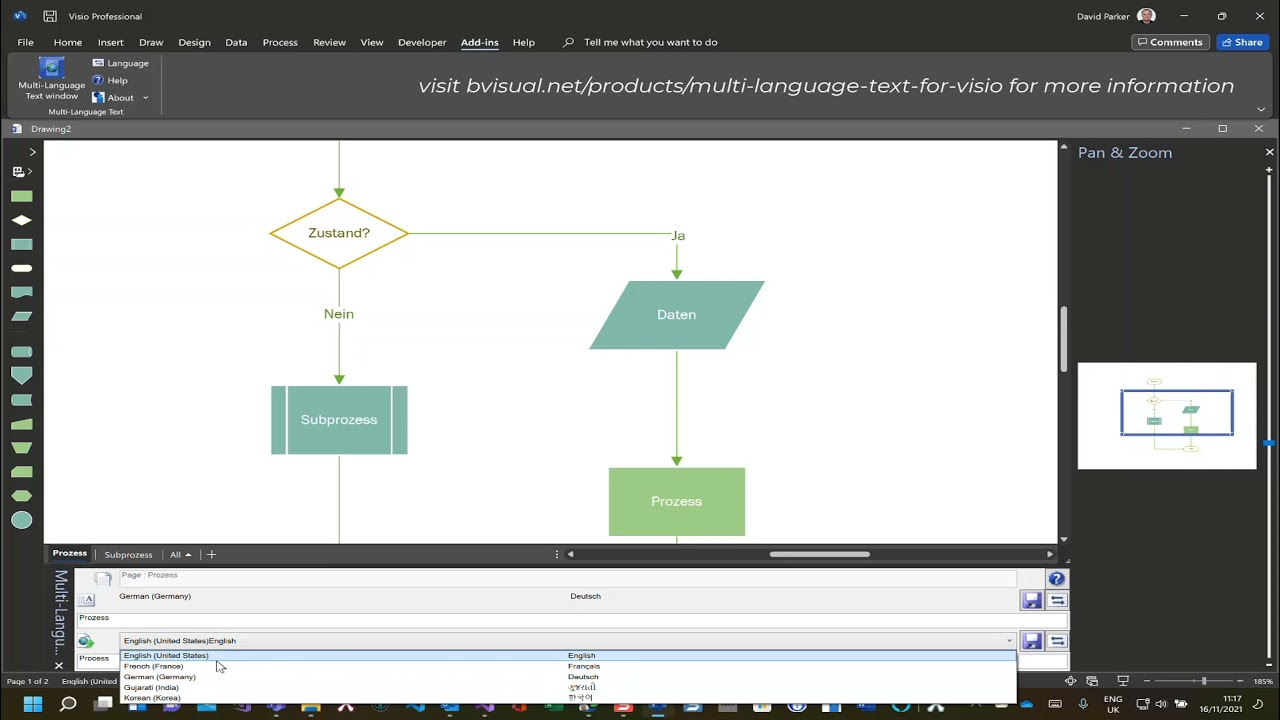This screenshot has height=720, width=1280.
Task: Click the 185% zoom level value
Action: (x=1263, y=681)
